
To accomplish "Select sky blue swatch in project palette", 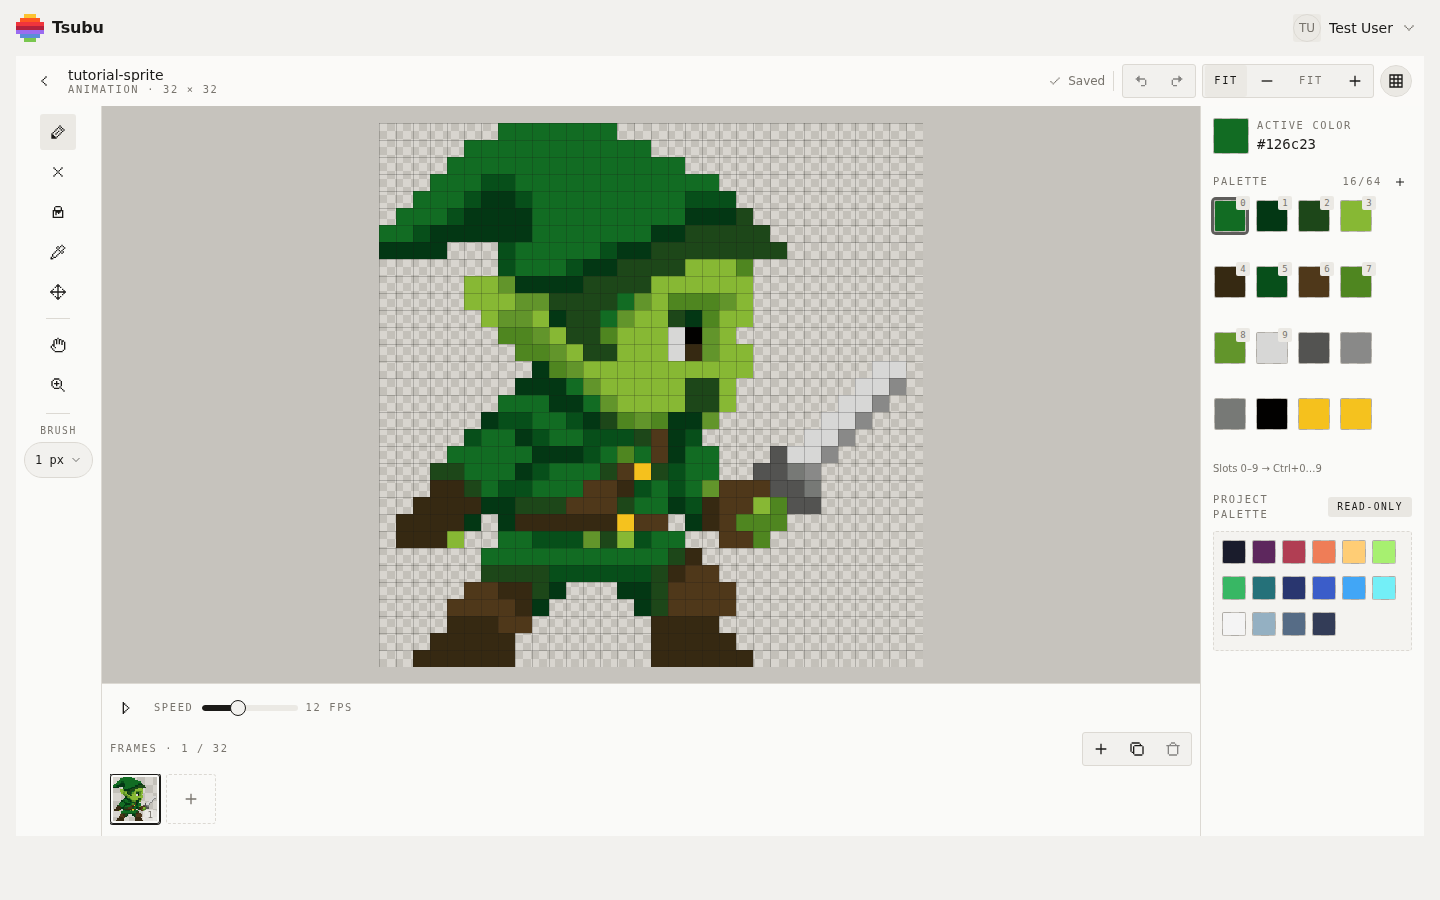I will (1354, 588).
